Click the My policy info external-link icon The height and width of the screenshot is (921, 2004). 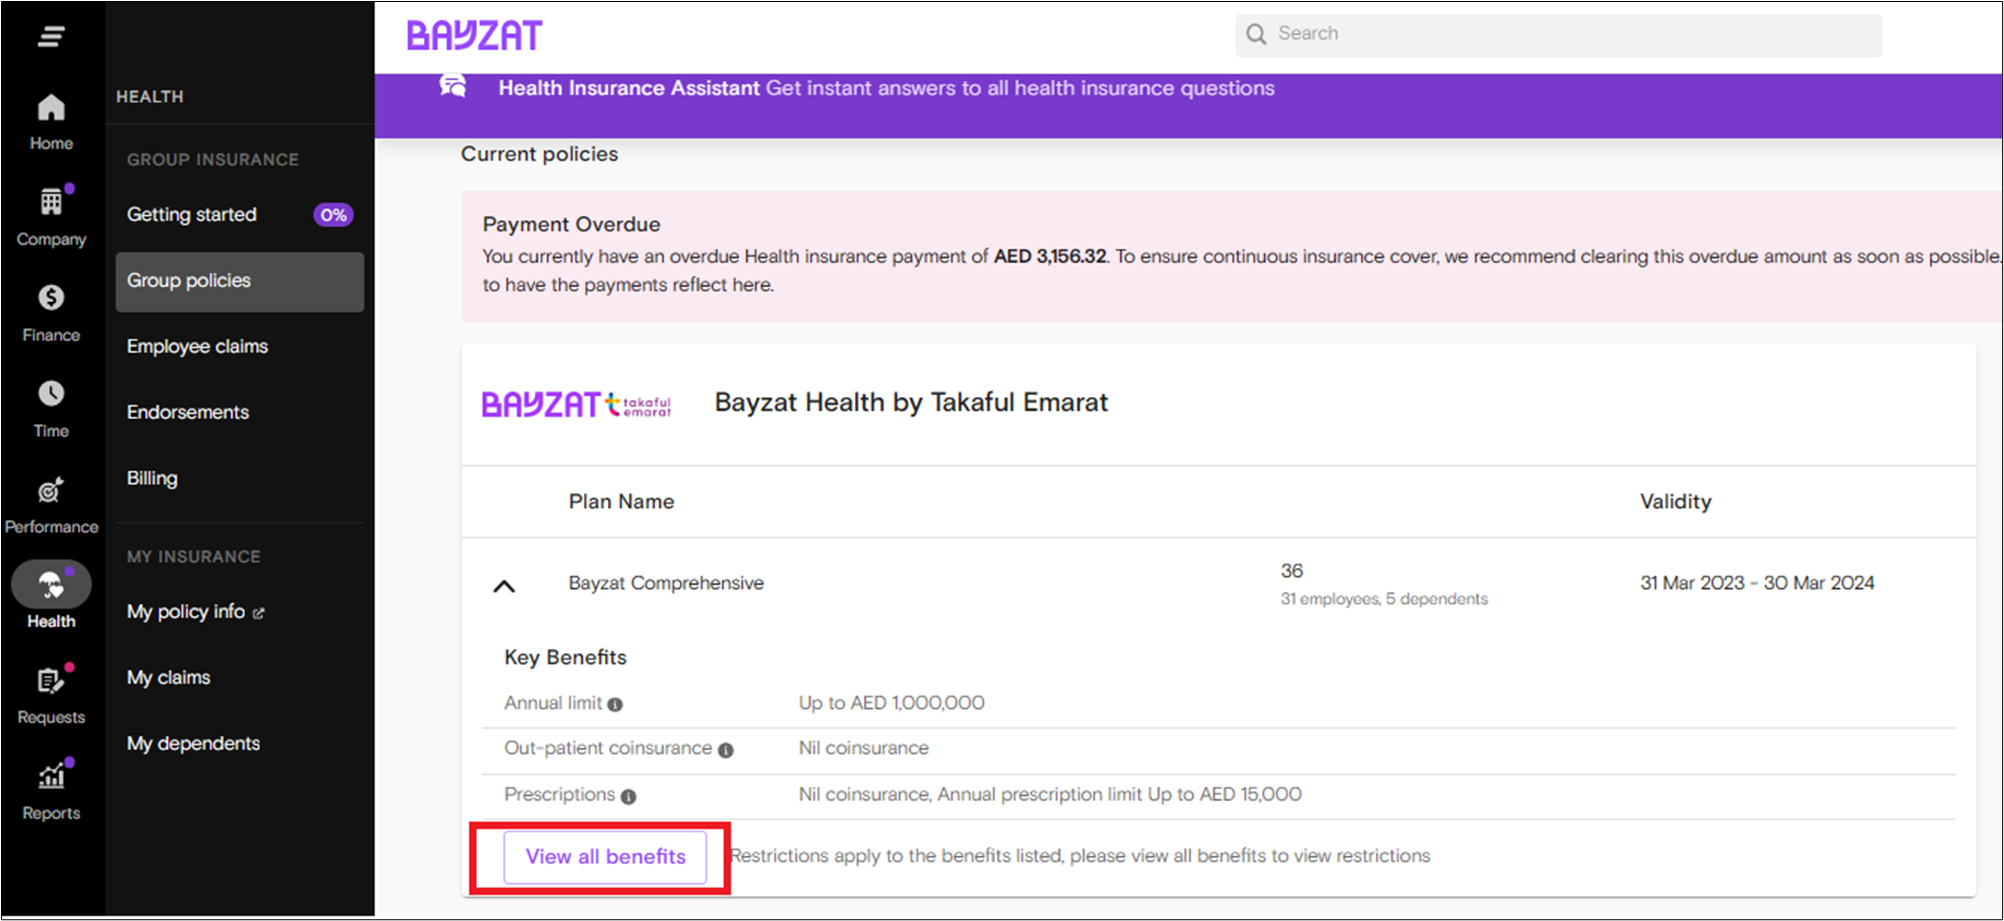[x=259, y=613]
